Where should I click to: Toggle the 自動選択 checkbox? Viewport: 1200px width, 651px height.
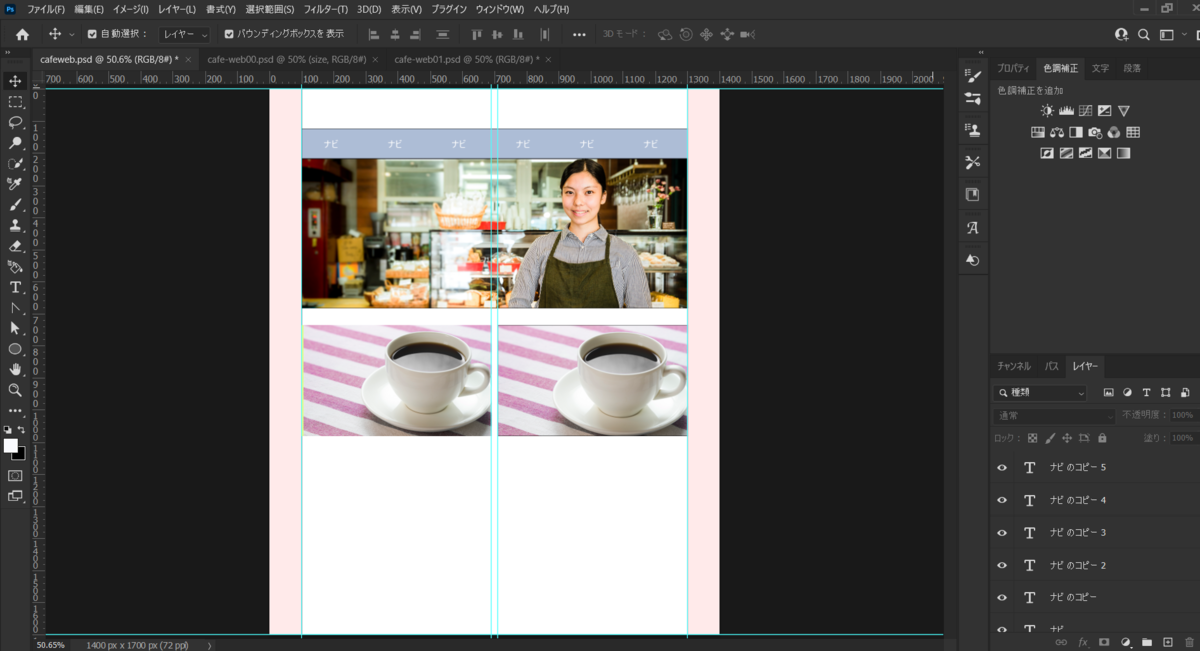click(x=92, y=34)
